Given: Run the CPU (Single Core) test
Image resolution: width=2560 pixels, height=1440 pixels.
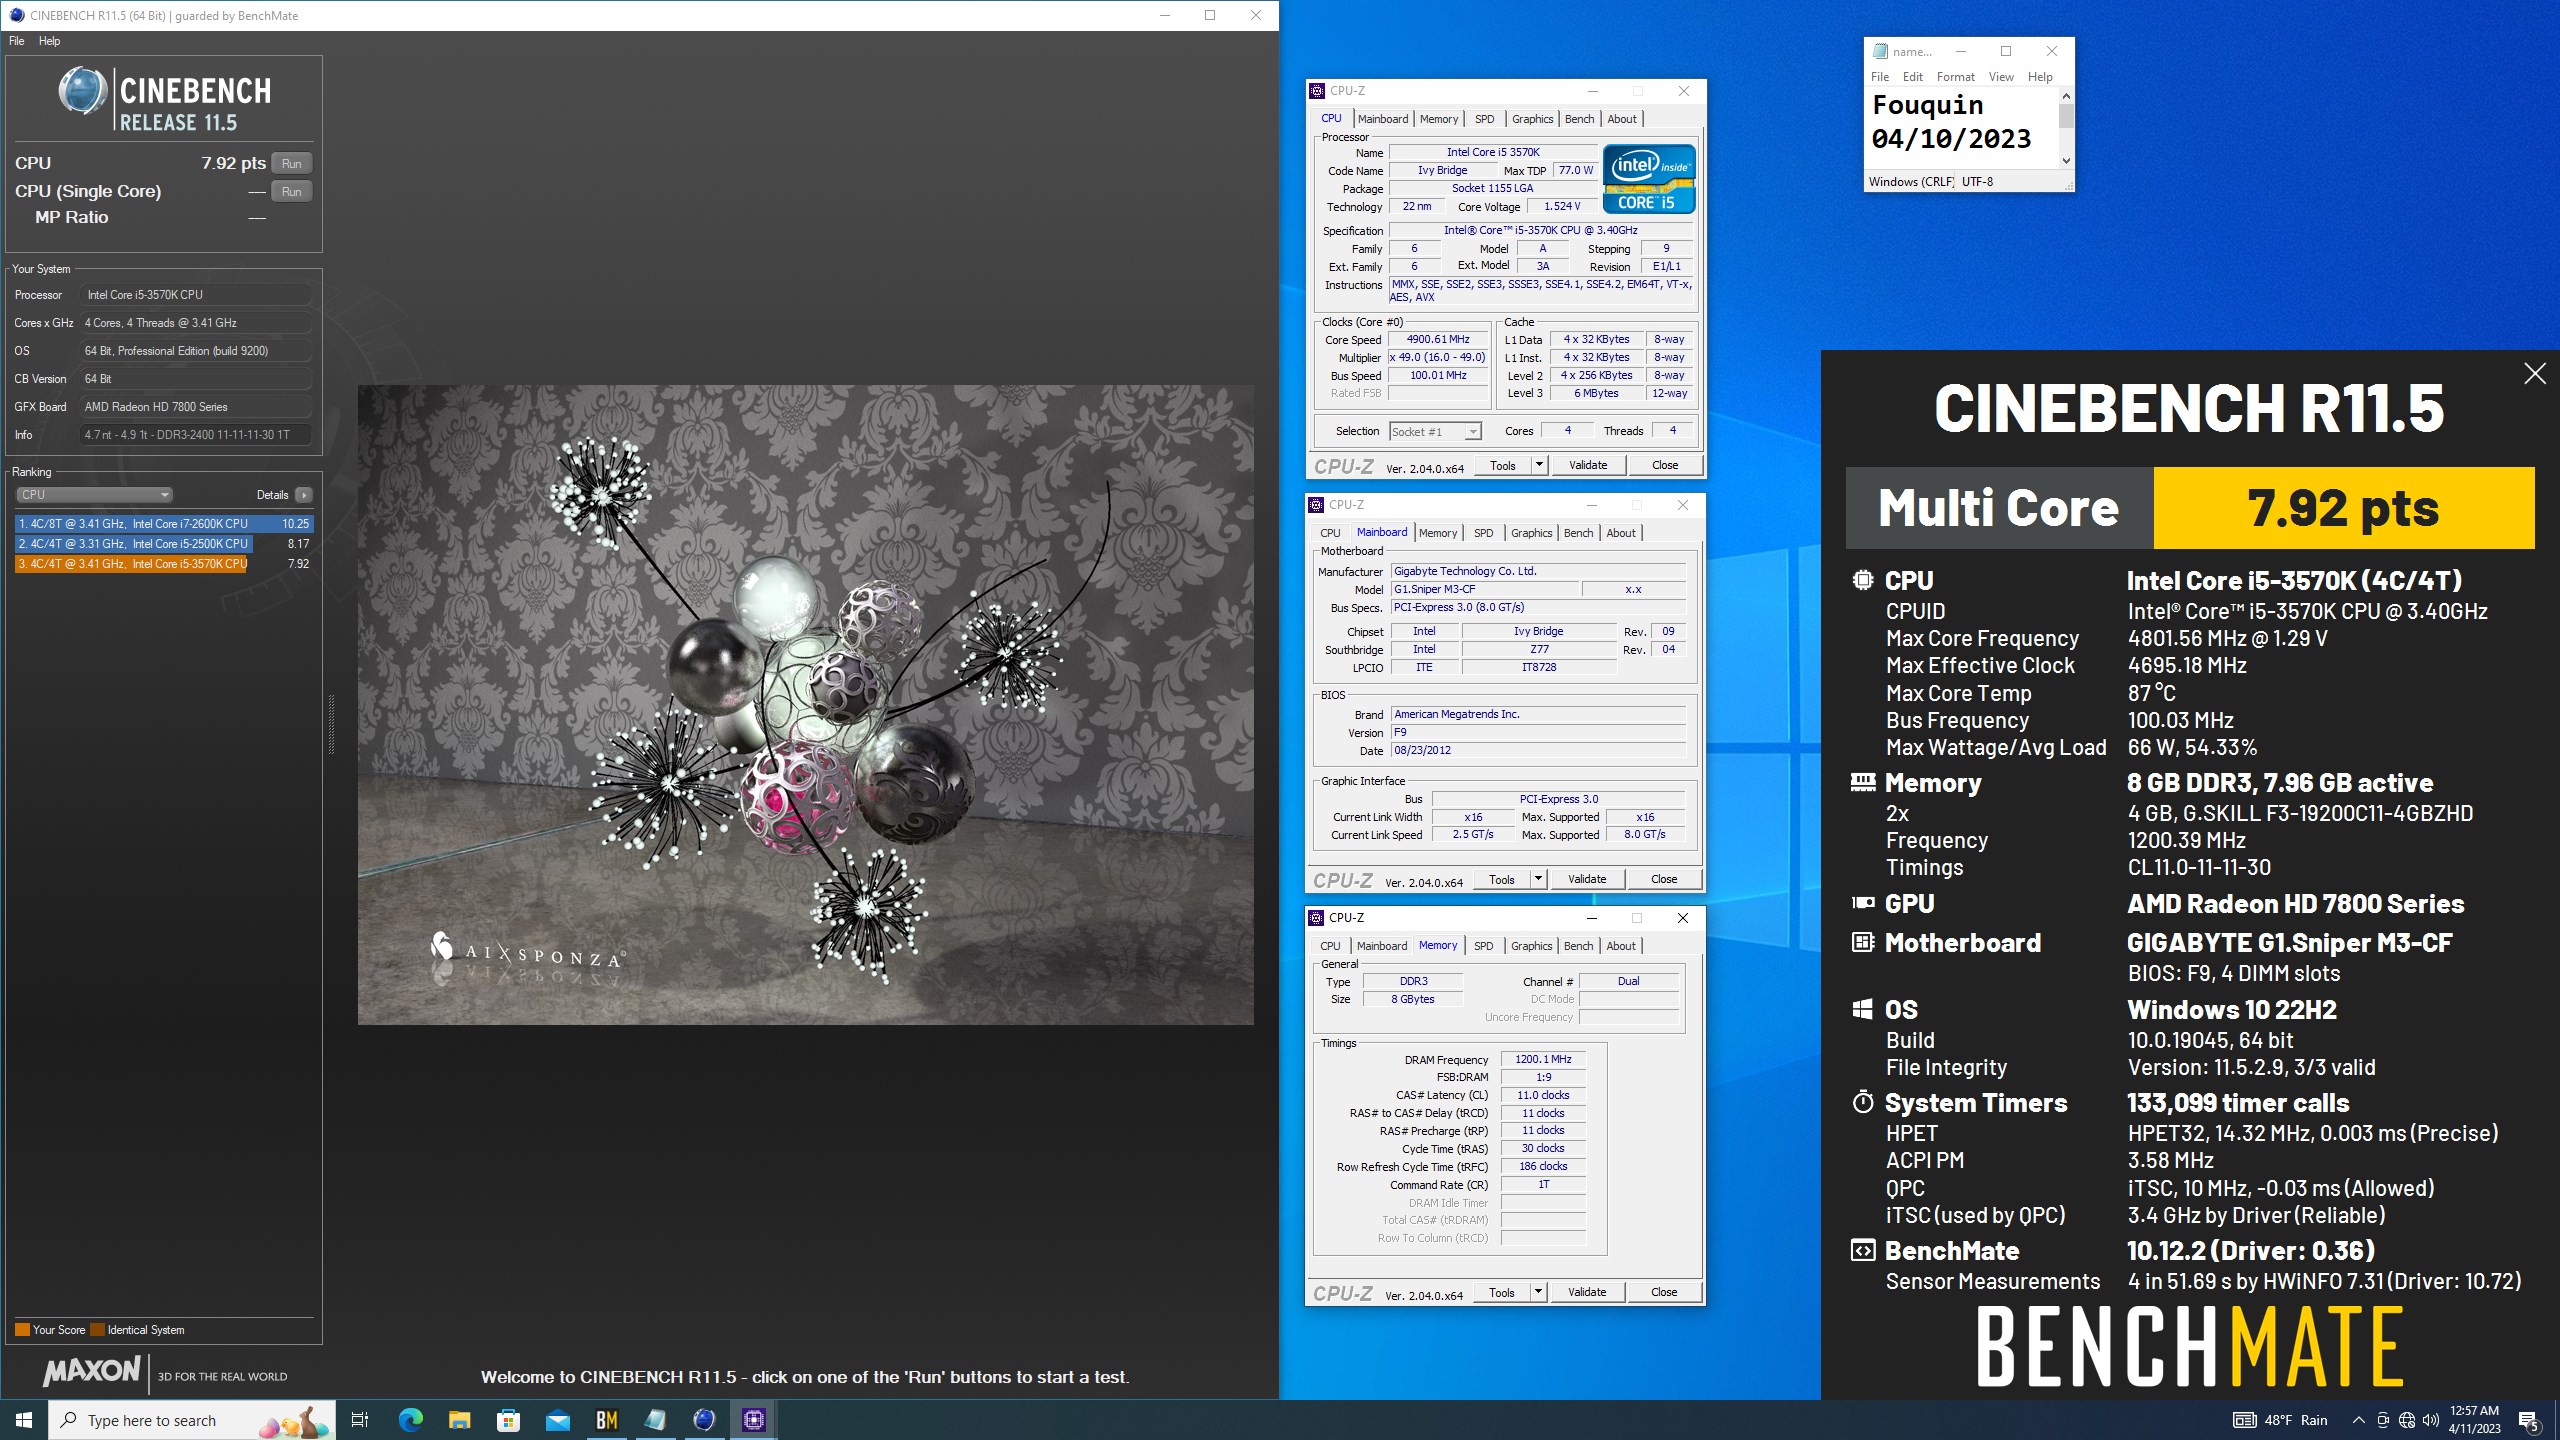Looking at the screenshot, I should (x=292, y=192).
